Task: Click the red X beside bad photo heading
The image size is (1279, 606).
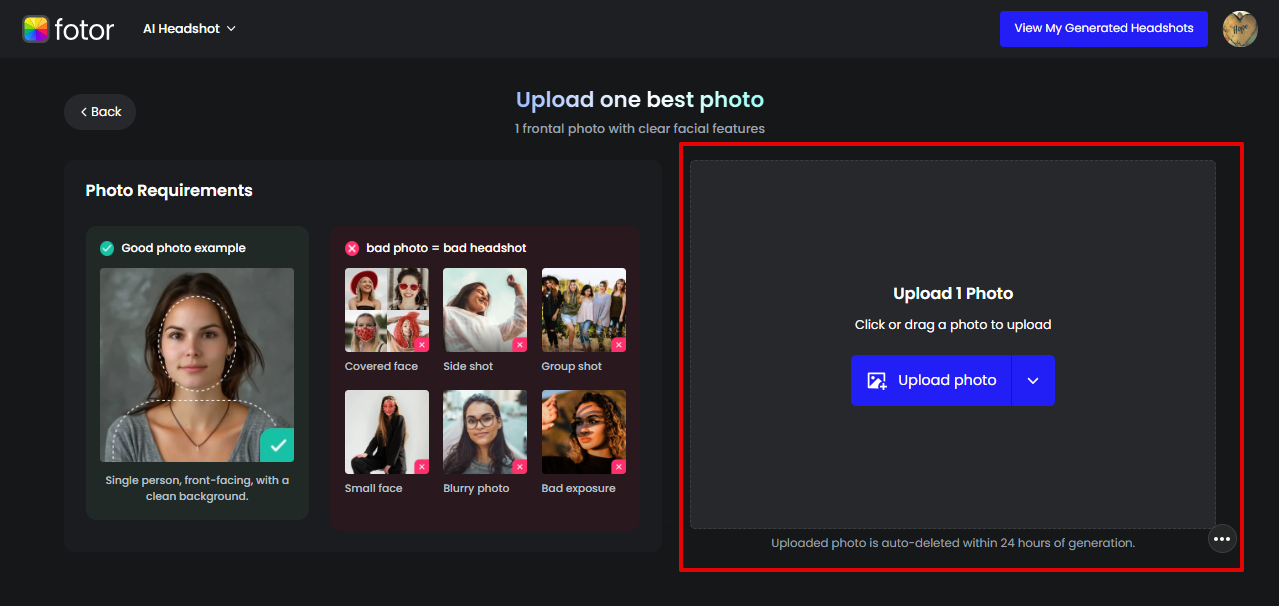Action: [352, 248]
